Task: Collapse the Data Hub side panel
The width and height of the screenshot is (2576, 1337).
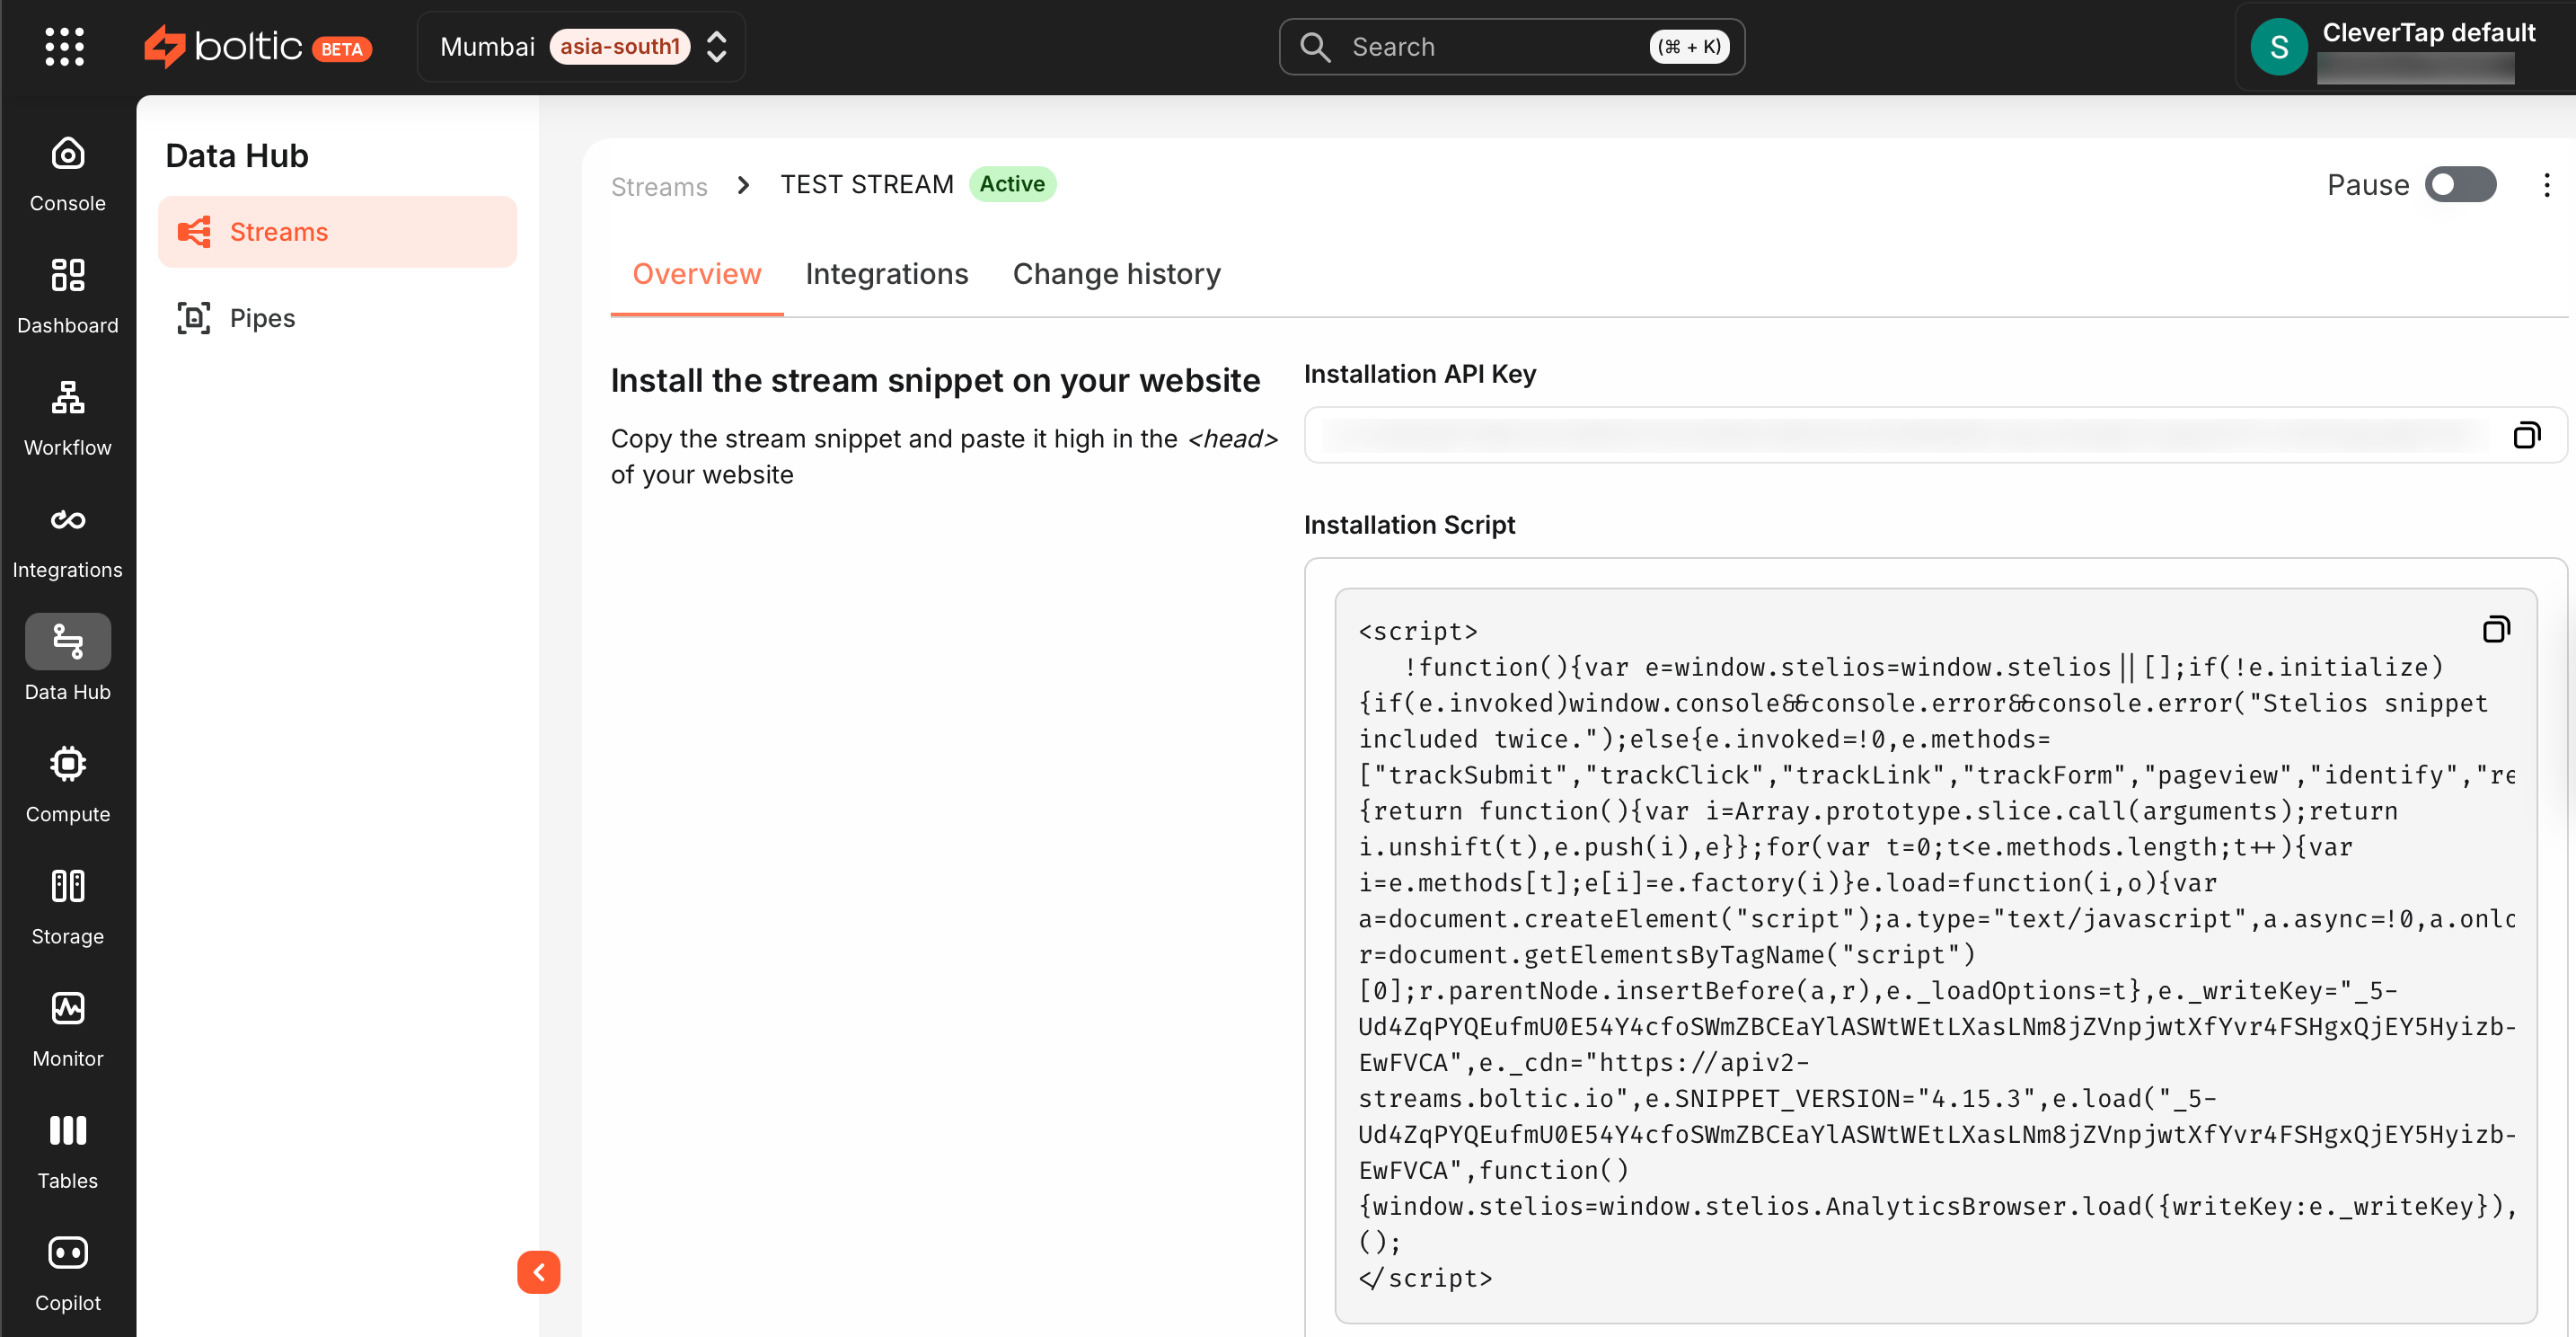Action: [538, 1272]
